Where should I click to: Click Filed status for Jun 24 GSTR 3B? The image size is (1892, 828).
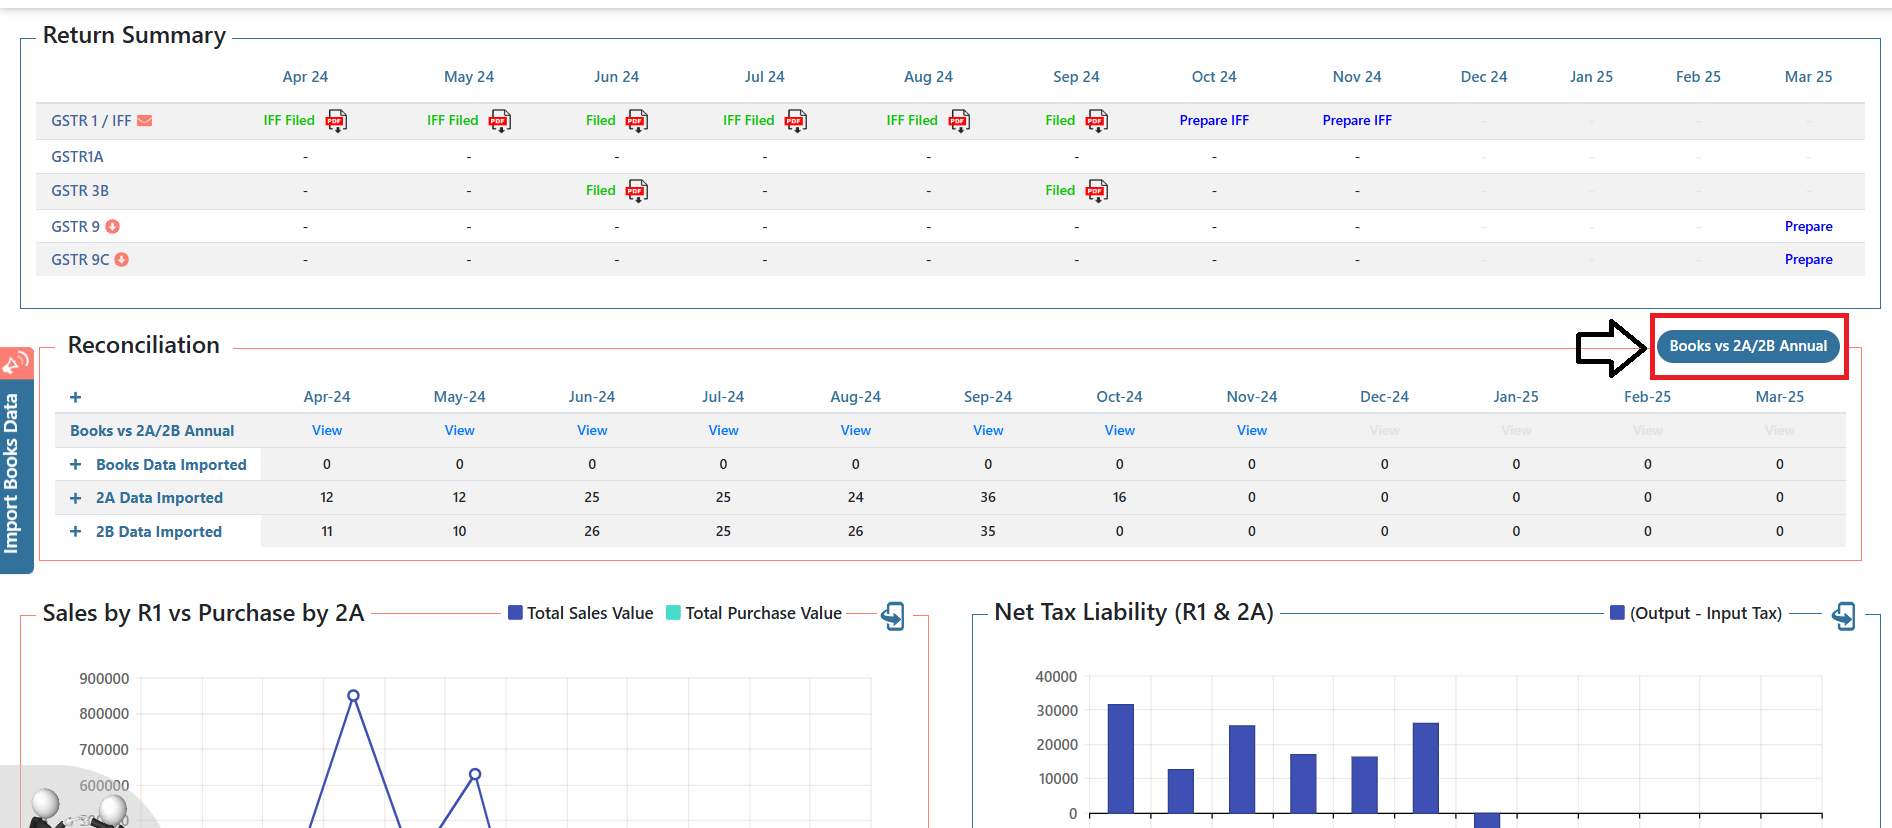coord(601,191)
